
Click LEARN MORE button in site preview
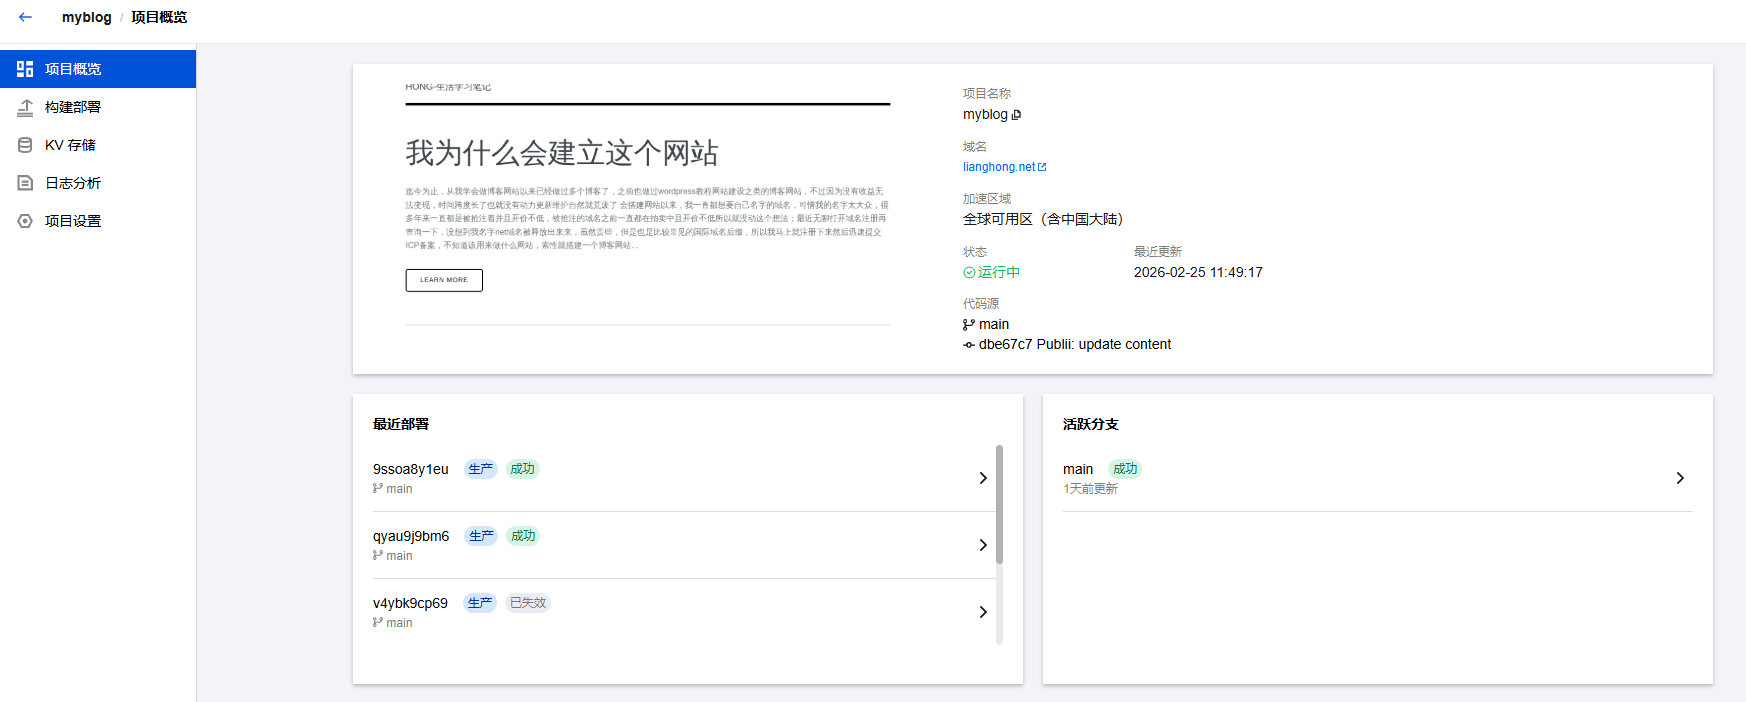[x=444, y=280]
